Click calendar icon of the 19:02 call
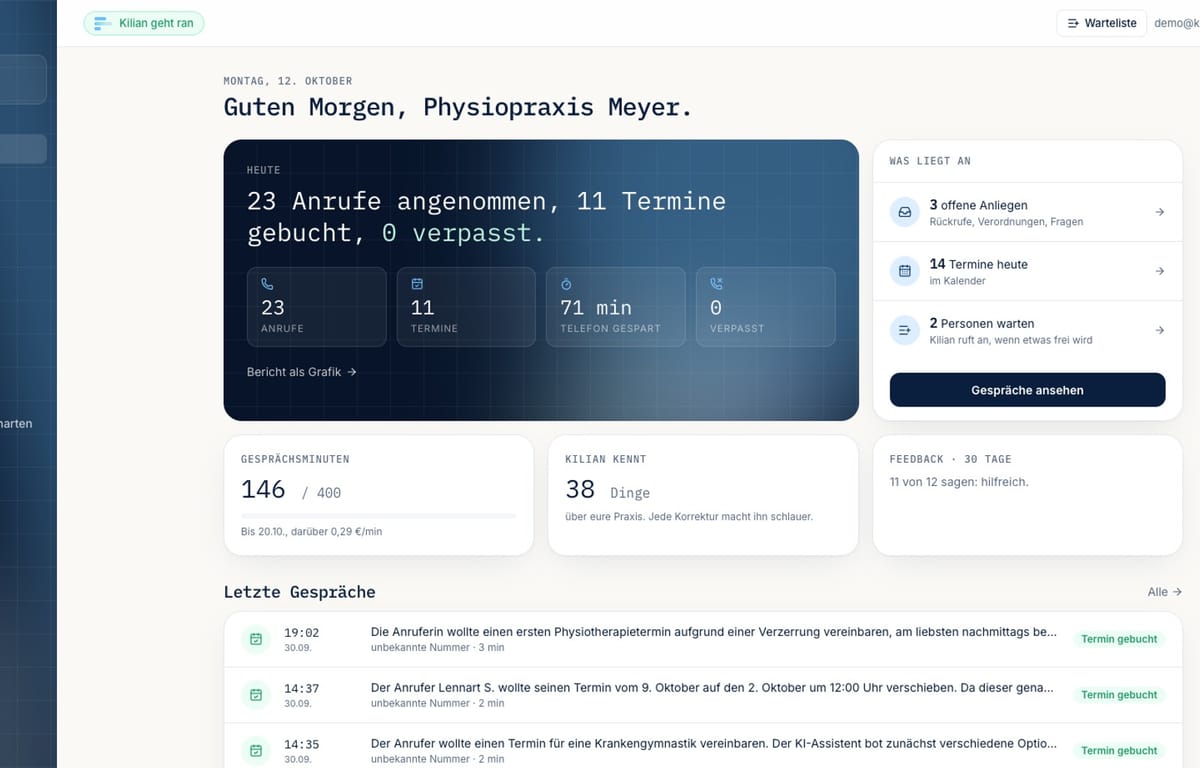This screenshot has height=768, width=1200. (x=256, y=639)
